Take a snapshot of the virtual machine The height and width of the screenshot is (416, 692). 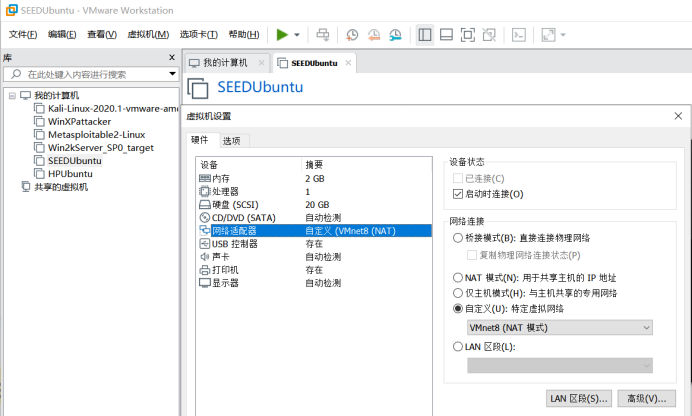352,34
